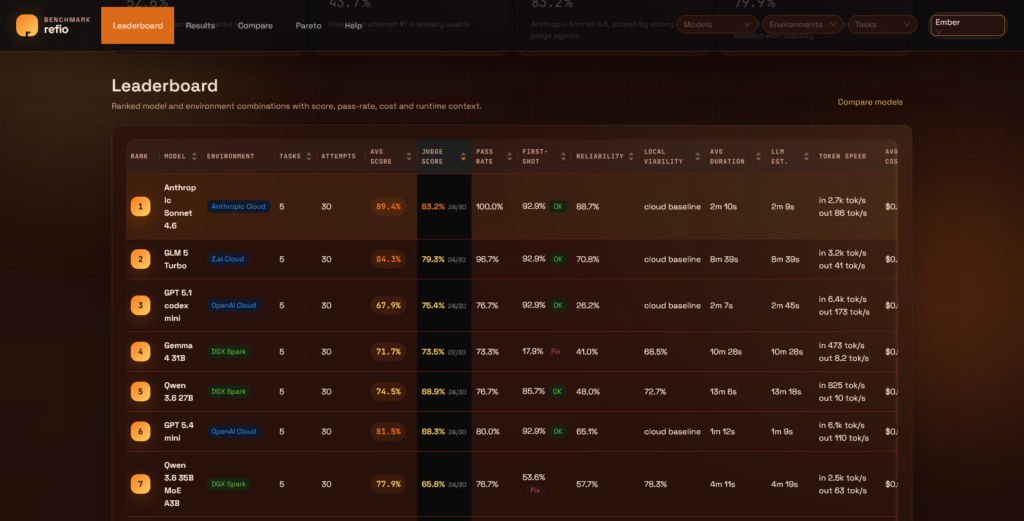Sort by the Tasks column arrows

(x=309, y=156)
